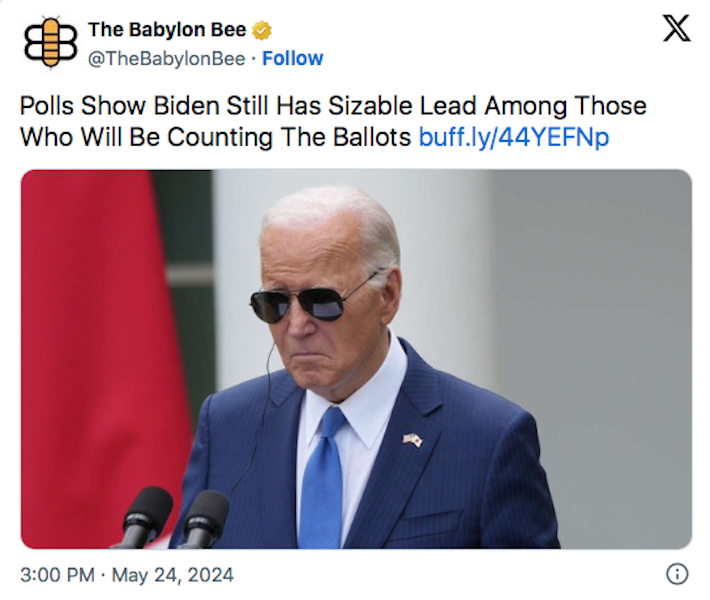This screenshot has width=710, height=600.
Task: Click the gold verified badge
Action: tap(262, 30)
